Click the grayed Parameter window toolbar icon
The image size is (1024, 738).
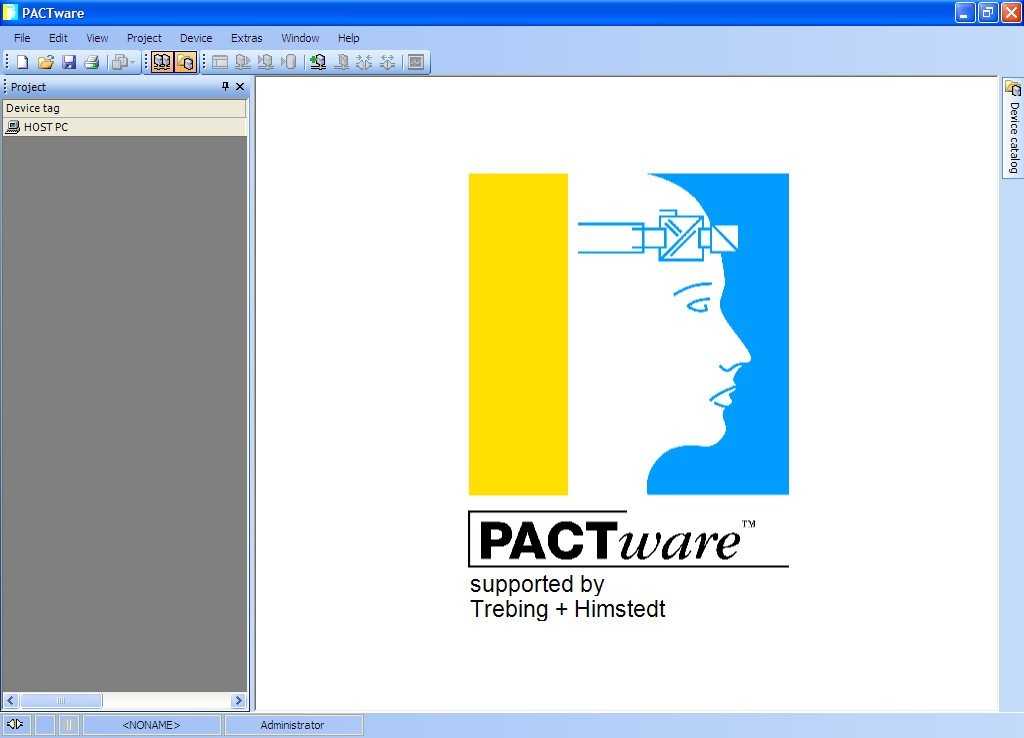(220, 62)
